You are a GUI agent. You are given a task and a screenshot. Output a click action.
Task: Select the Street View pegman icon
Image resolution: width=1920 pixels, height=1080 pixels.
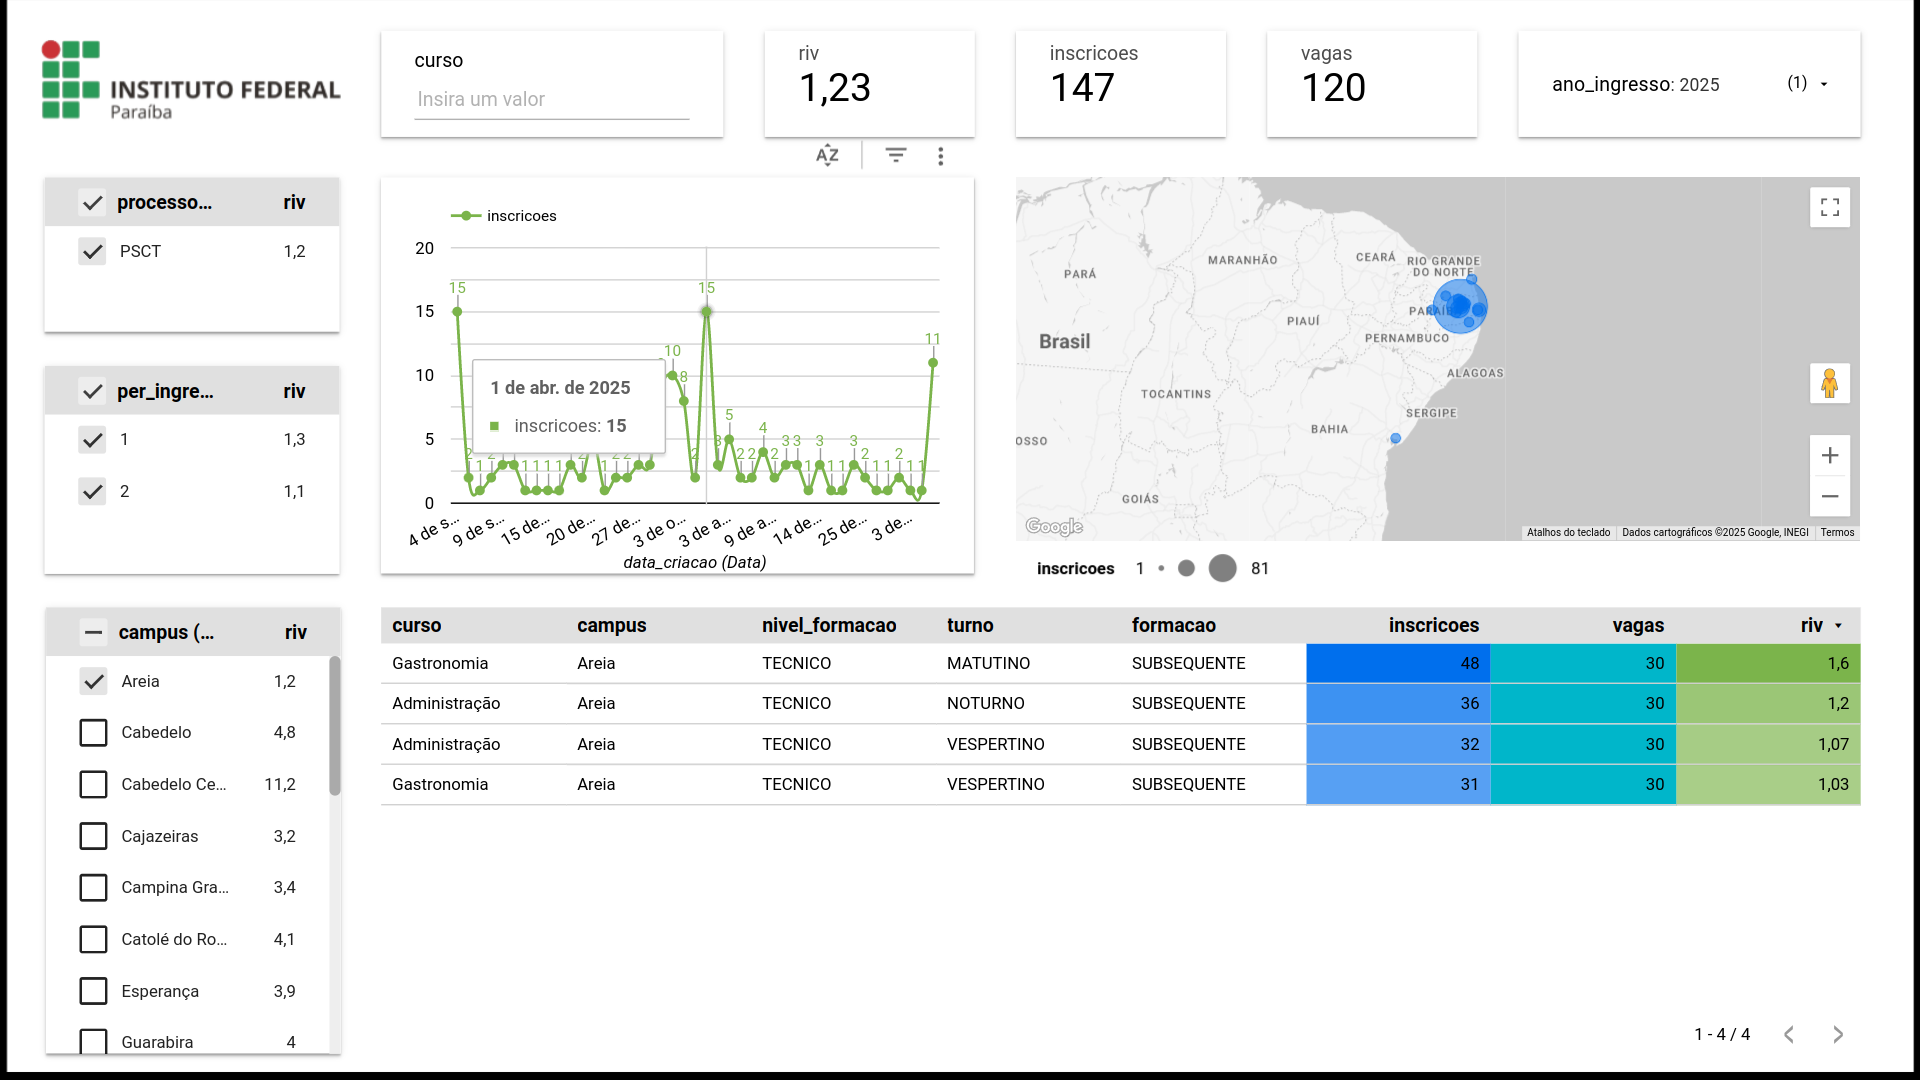tap(1829, 383)
